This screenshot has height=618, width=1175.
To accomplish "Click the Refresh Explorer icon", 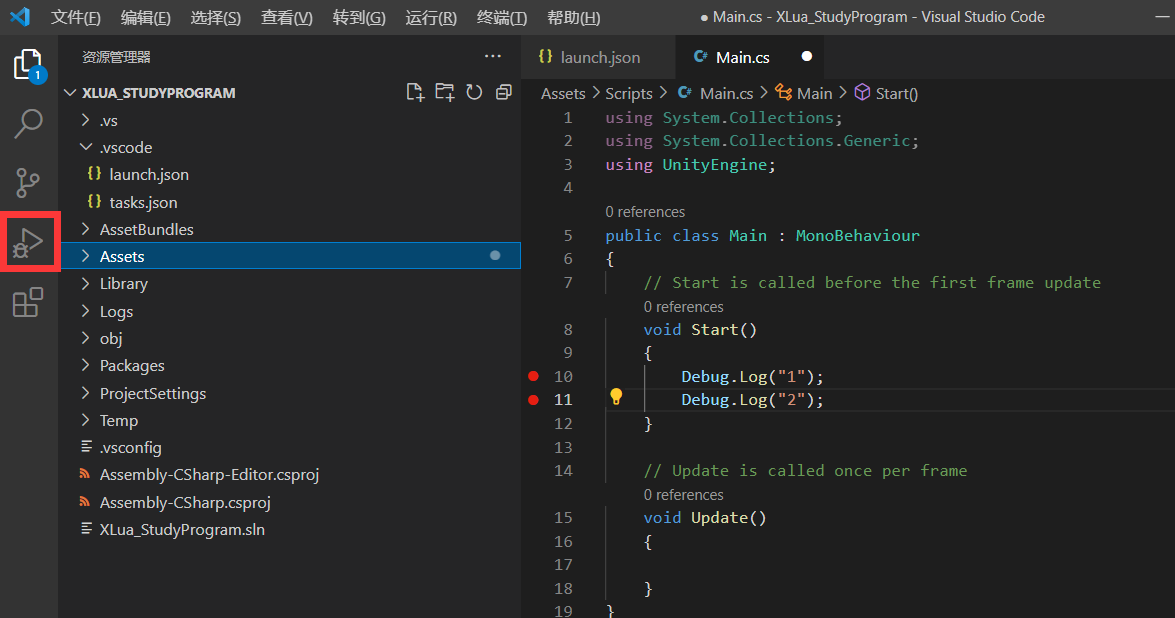I will [x=473, y=91].
